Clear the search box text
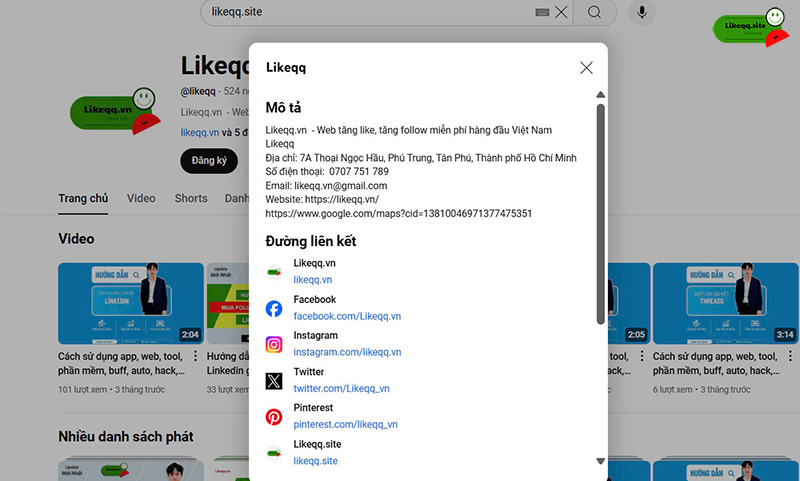Image resolution: width=800 pixels, height=481 pixels. 561,12
